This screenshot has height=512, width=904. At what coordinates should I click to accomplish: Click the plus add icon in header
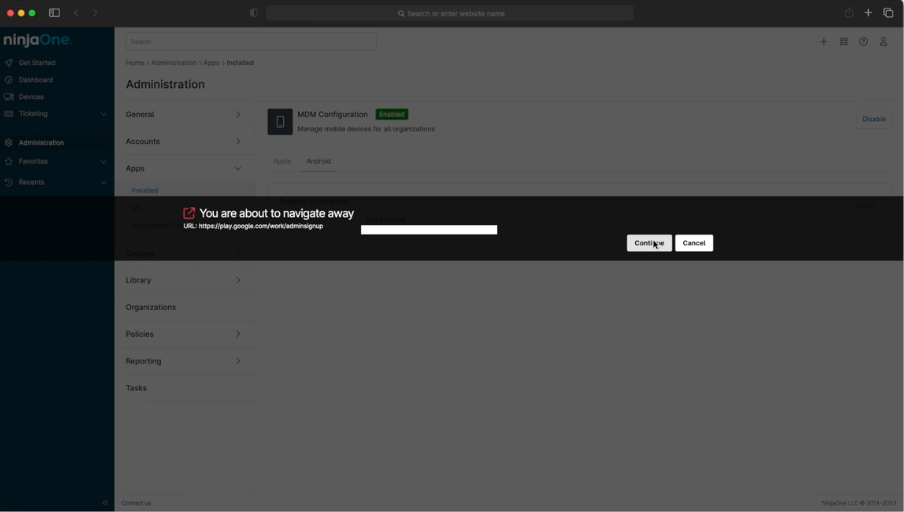click(x=823, y=42)
